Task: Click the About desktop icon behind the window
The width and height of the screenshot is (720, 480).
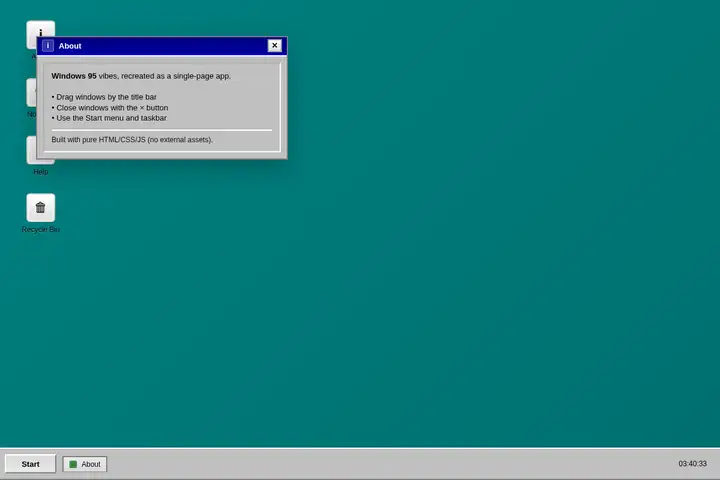Action: (40, 28)
